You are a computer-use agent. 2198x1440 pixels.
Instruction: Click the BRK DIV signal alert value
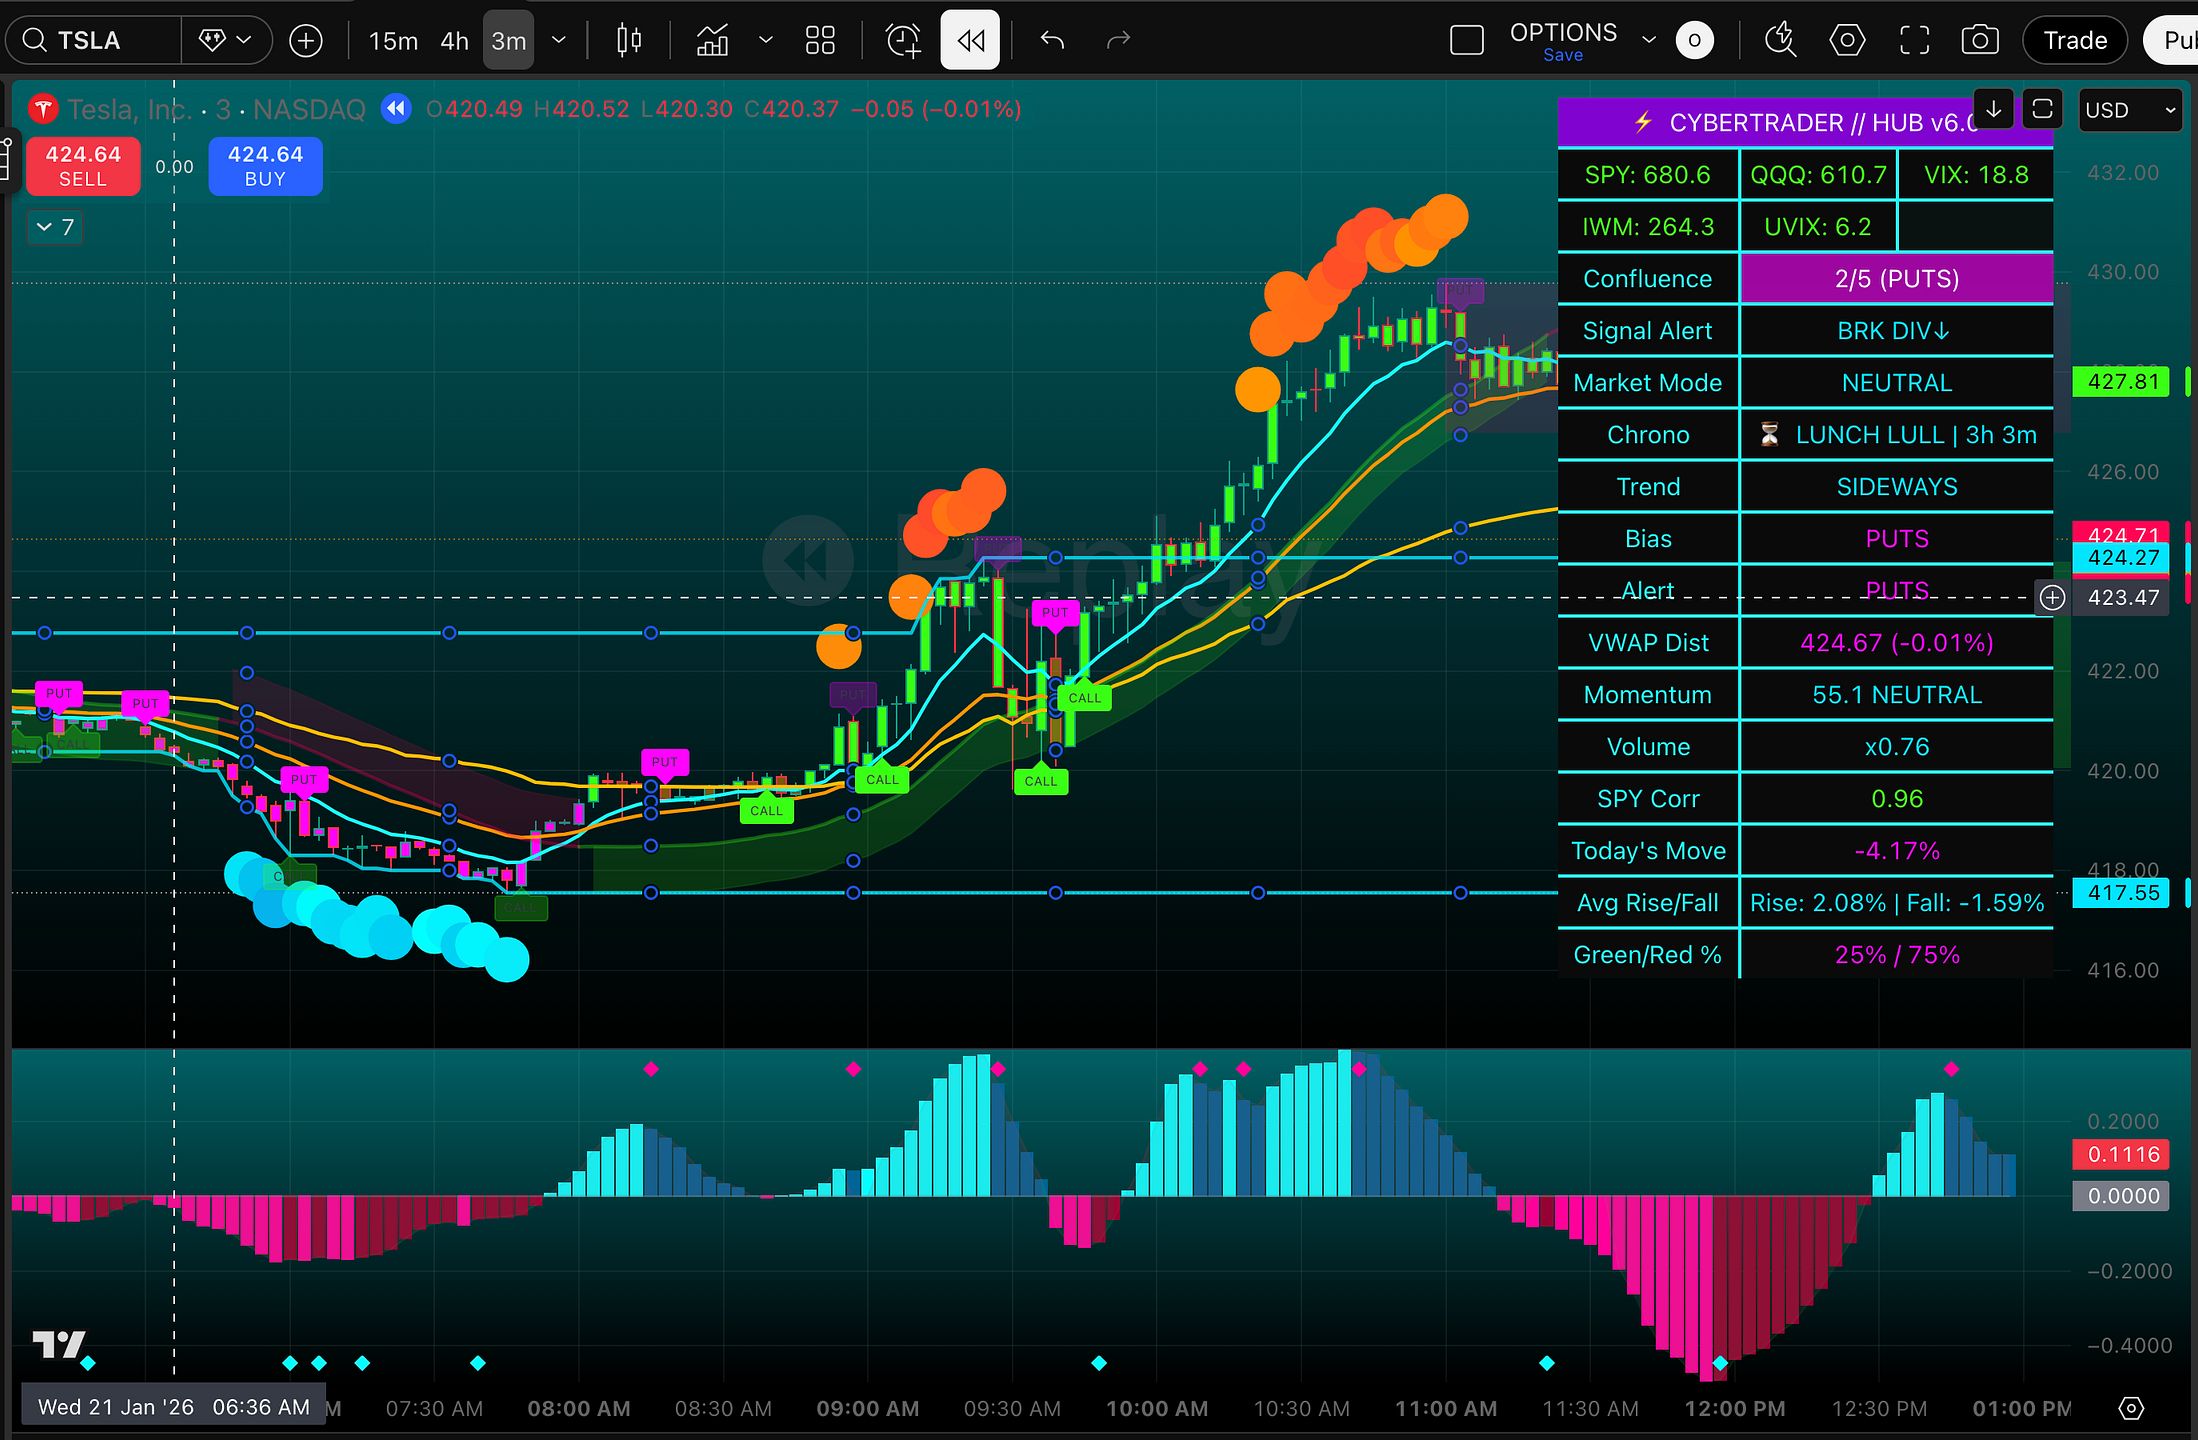click(1897, 331)
